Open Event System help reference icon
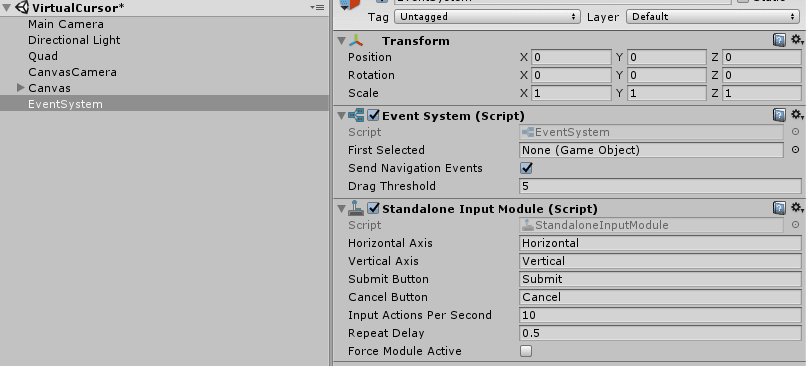The width and height of the screenshot is (806, 366). pos(779,115)
